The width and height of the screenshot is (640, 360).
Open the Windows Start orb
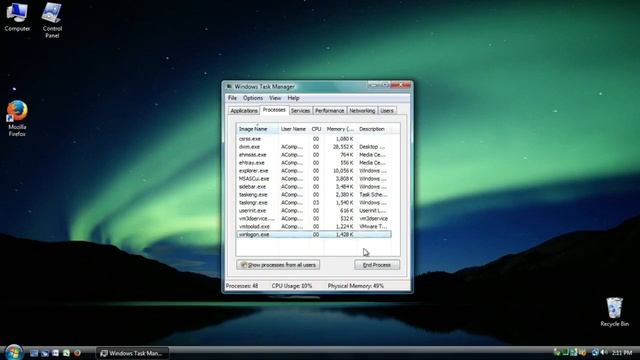pyautogui.click(x=13, y=352)
